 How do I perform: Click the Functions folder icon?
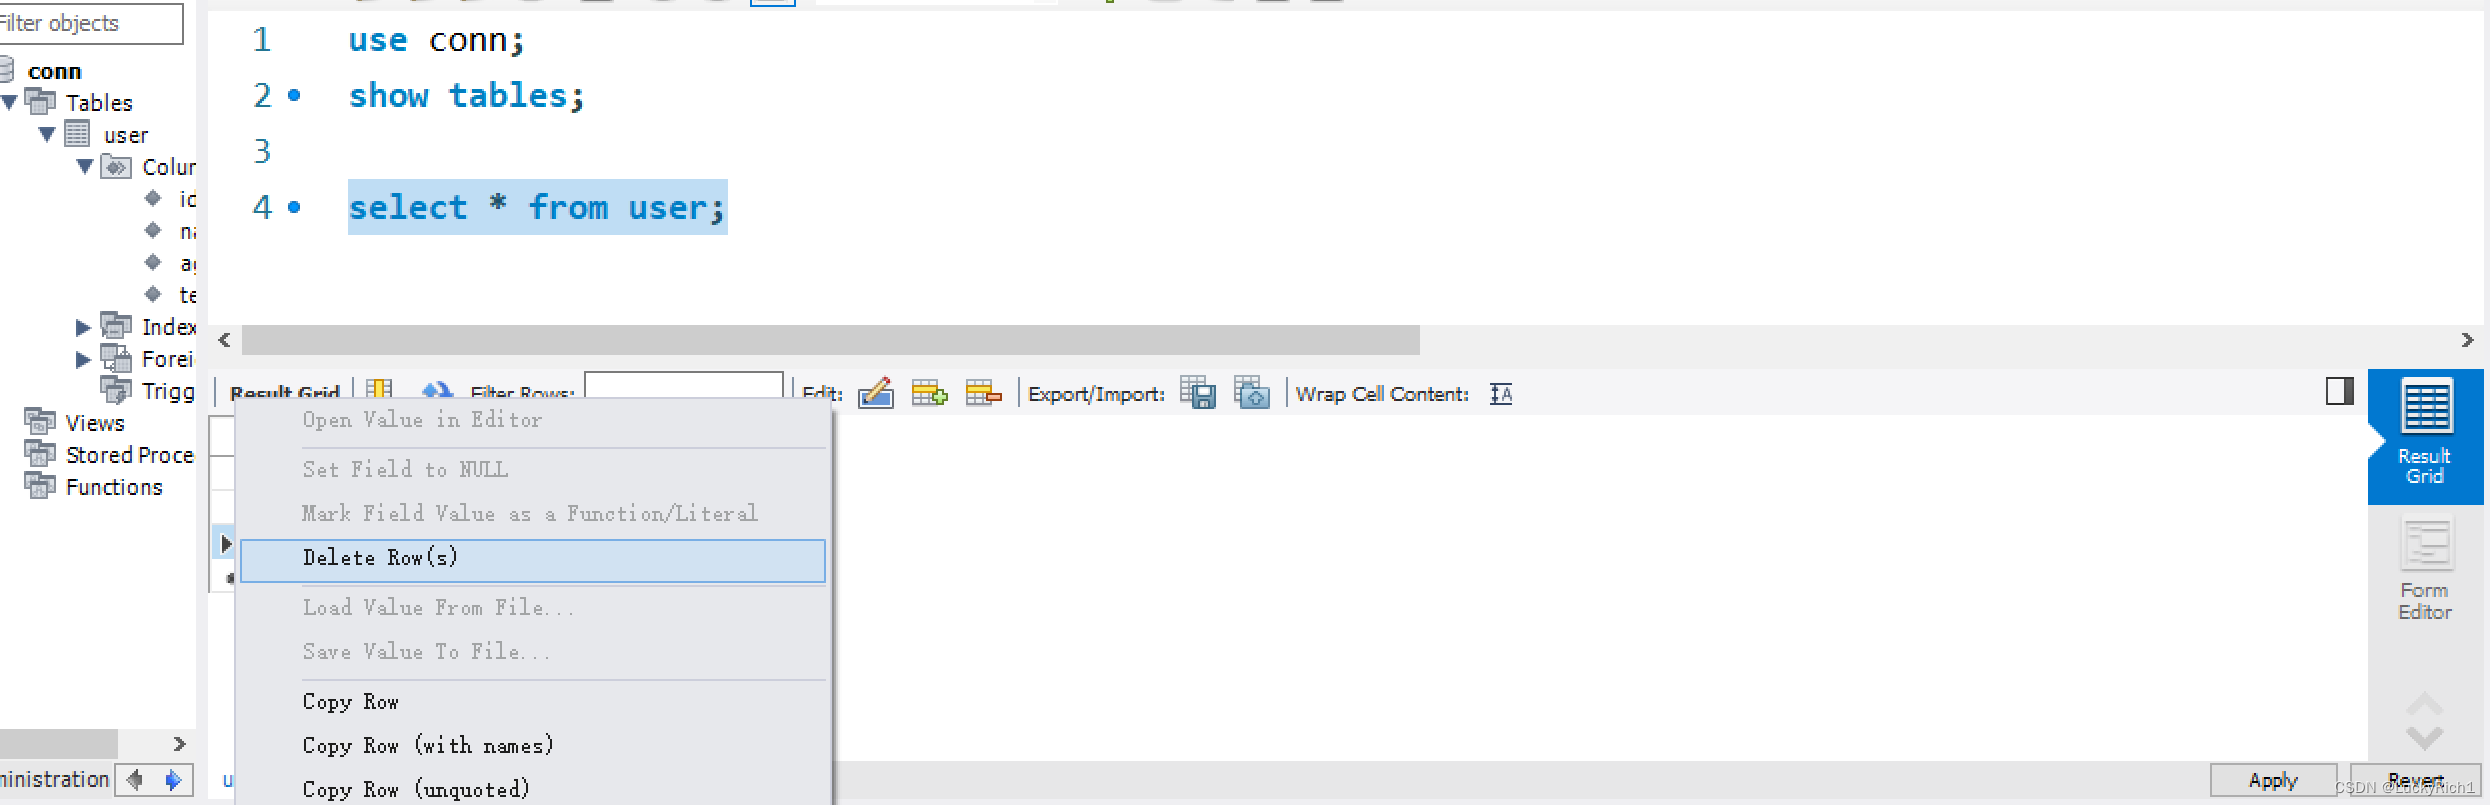click(x=40, y=485)
